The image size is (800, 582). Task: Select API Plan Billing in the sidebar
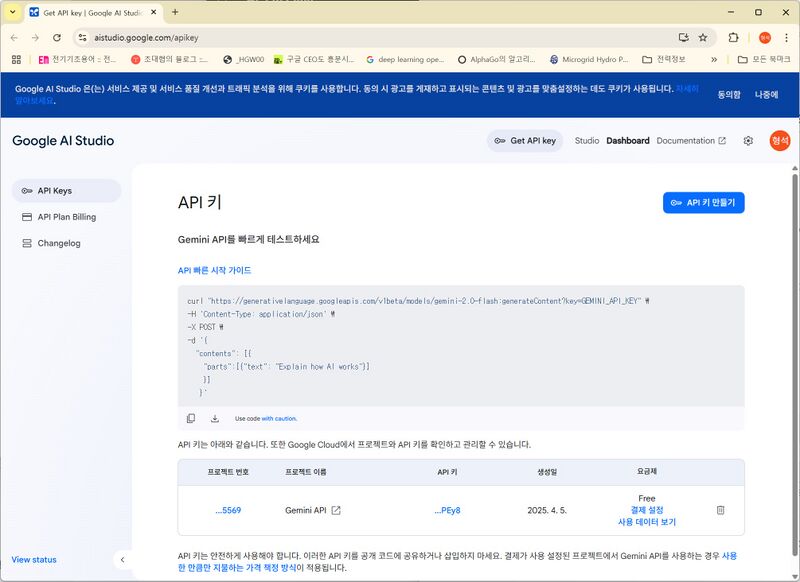click(67, 217)
